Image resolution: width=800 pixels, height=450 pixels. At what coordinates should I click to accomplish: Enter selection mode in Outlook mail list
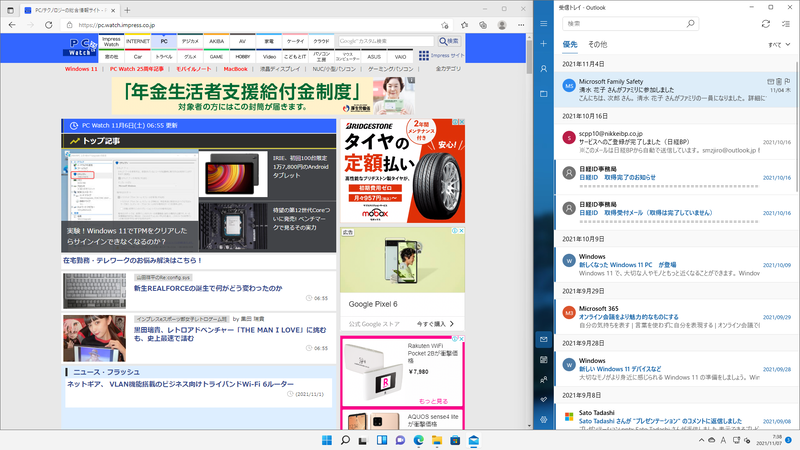pos(786,23)
